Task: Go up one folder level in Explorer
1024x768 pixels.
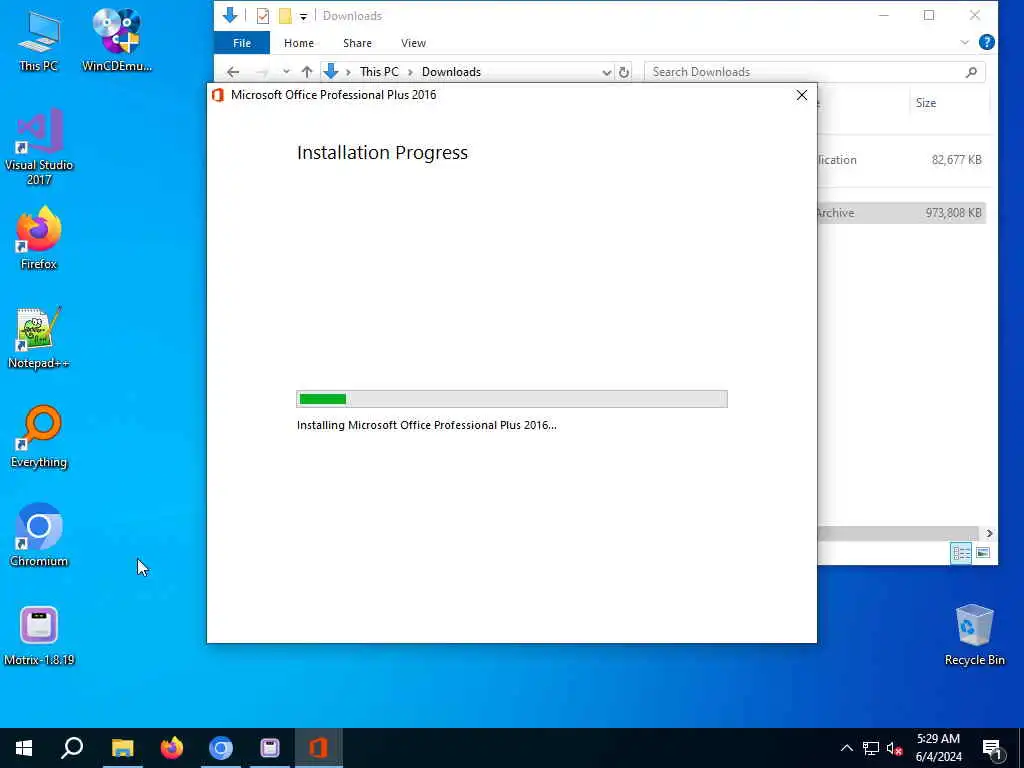Action: click(307, 72)
